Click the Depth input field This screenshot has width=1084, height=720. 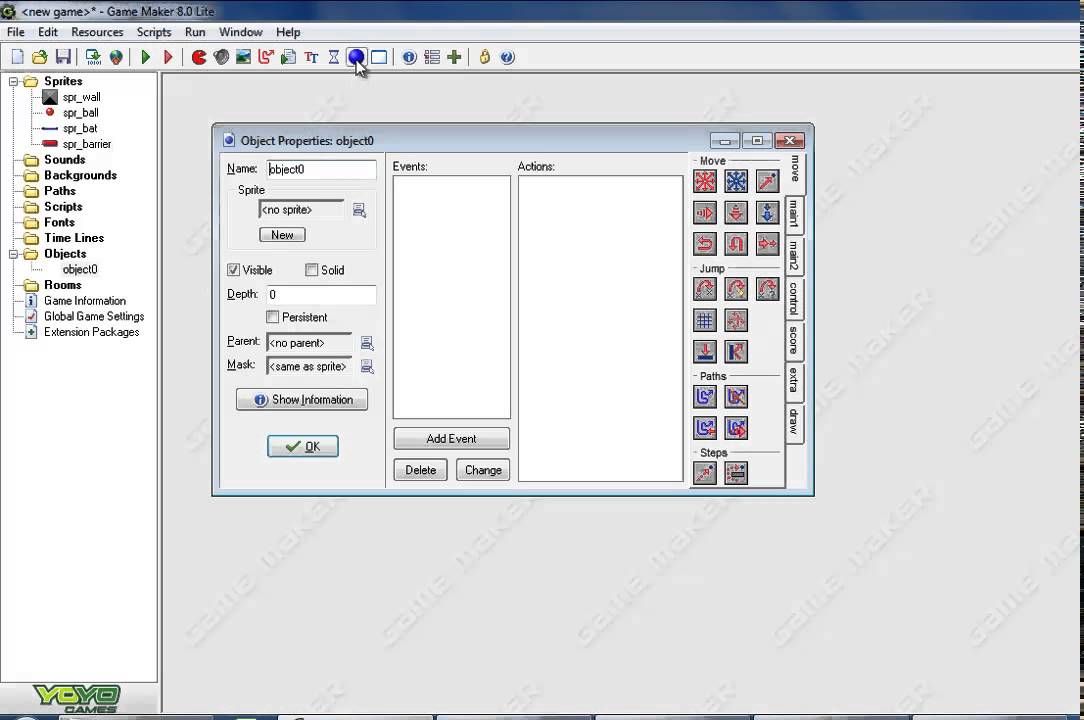click(x=321, y=295)
